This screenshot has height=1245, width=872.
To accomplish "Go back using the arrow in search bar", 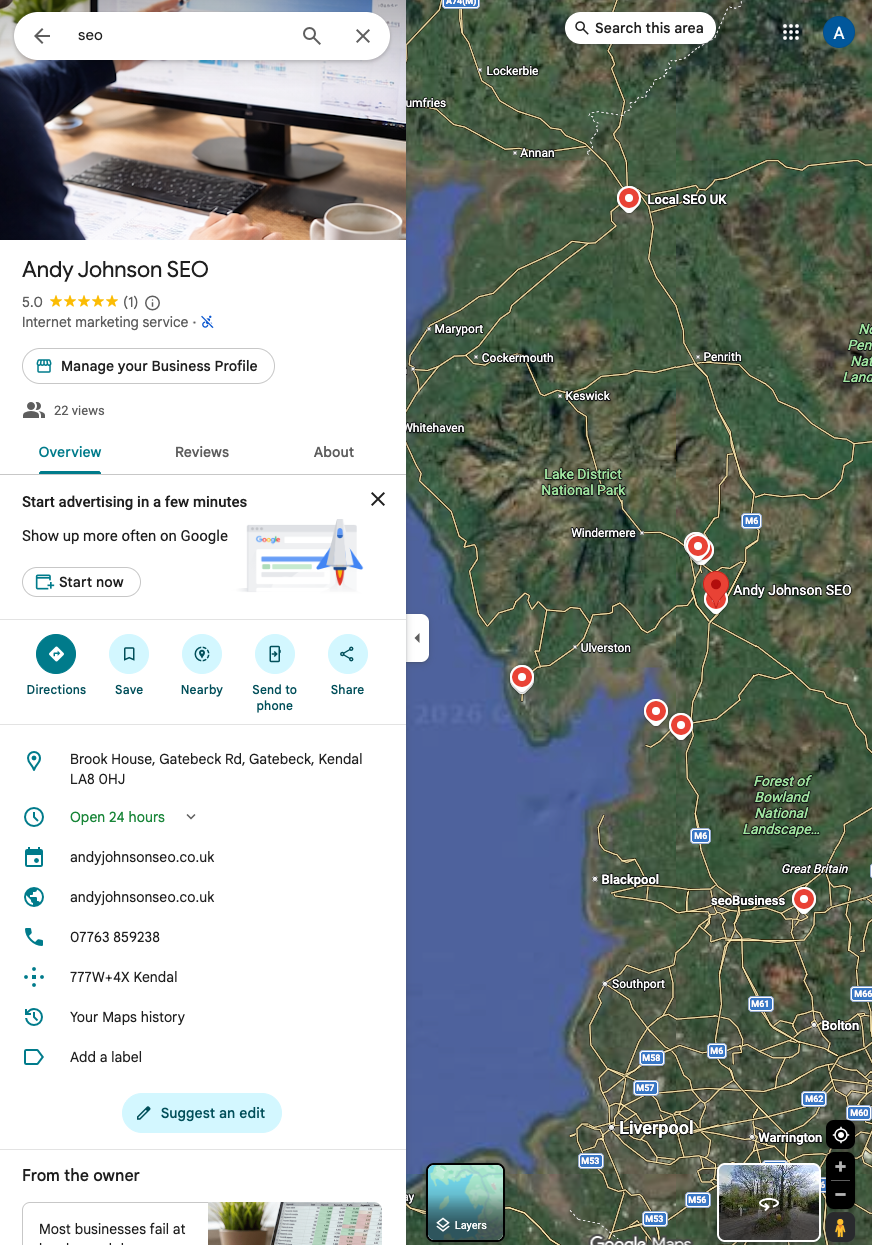I will pyautogui.click(x=41, y=35).
